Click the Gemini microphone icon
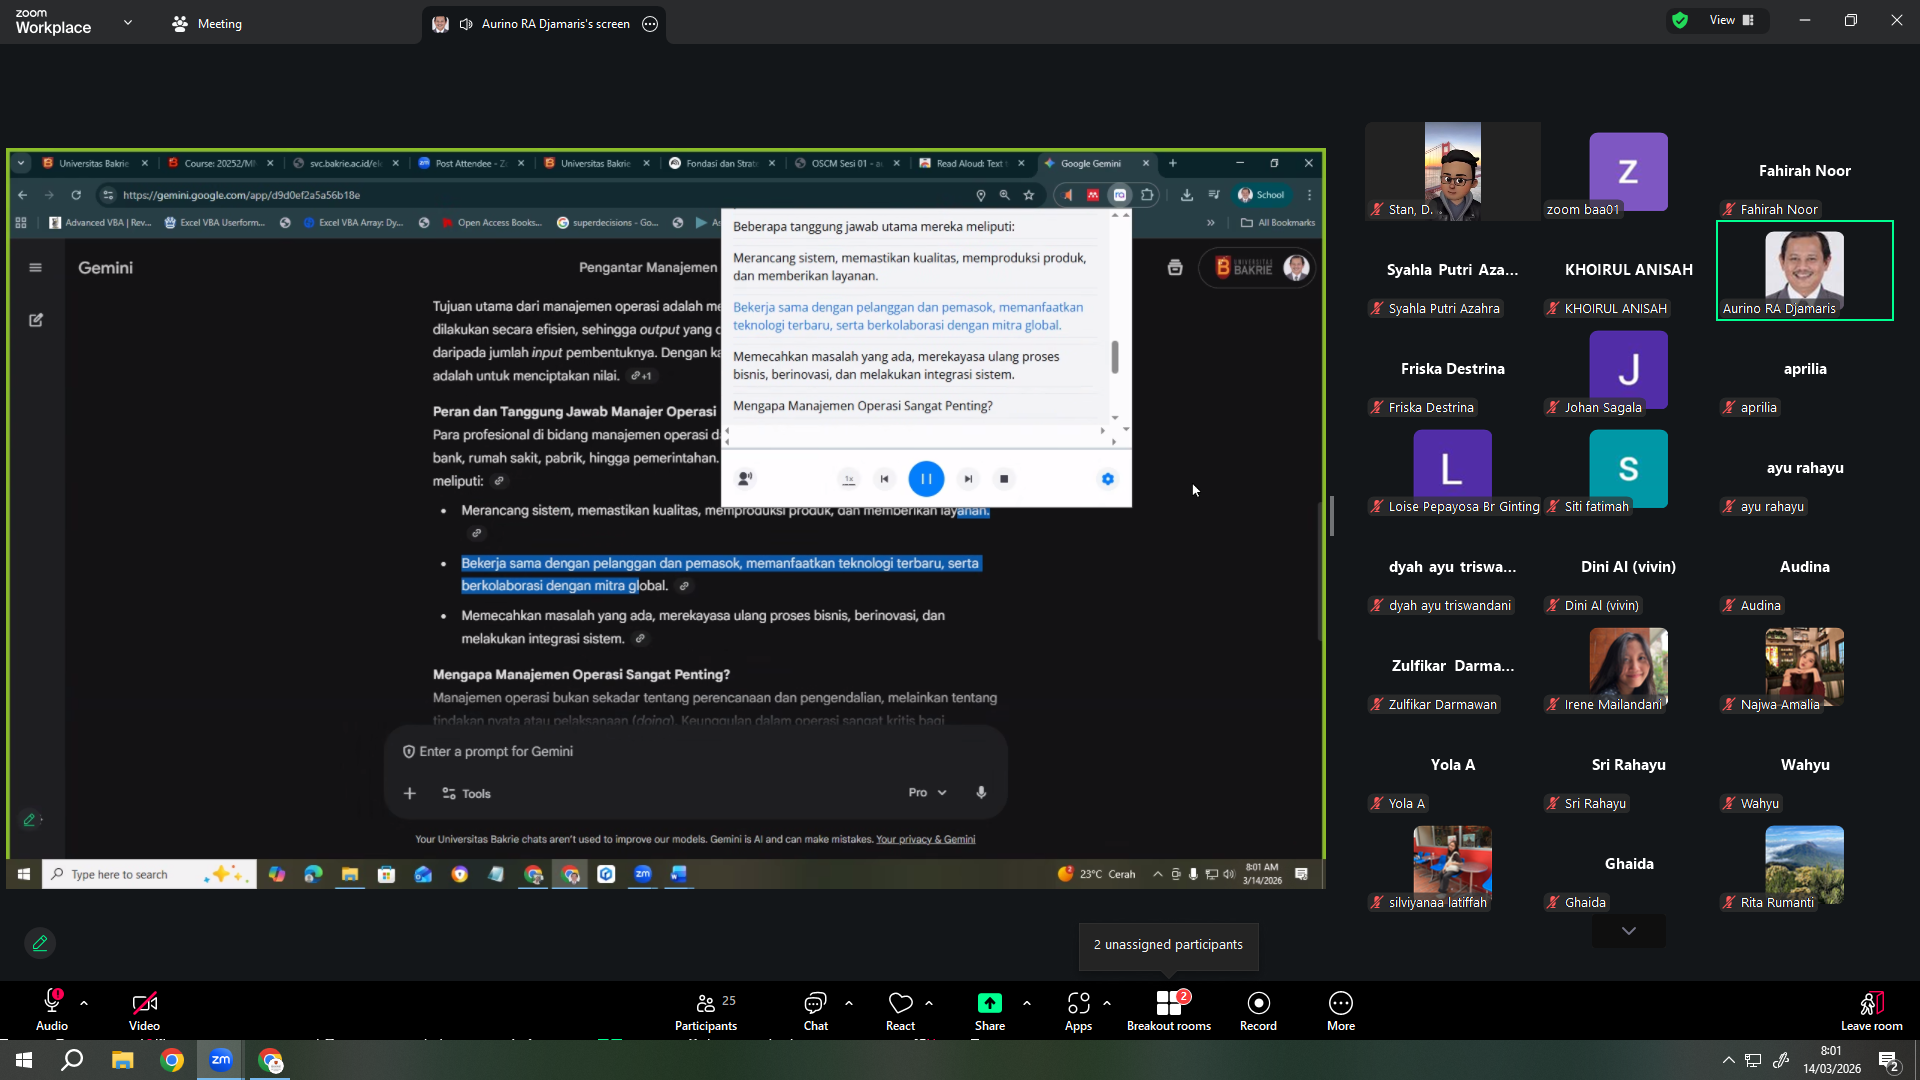 [x=981, y=792]
